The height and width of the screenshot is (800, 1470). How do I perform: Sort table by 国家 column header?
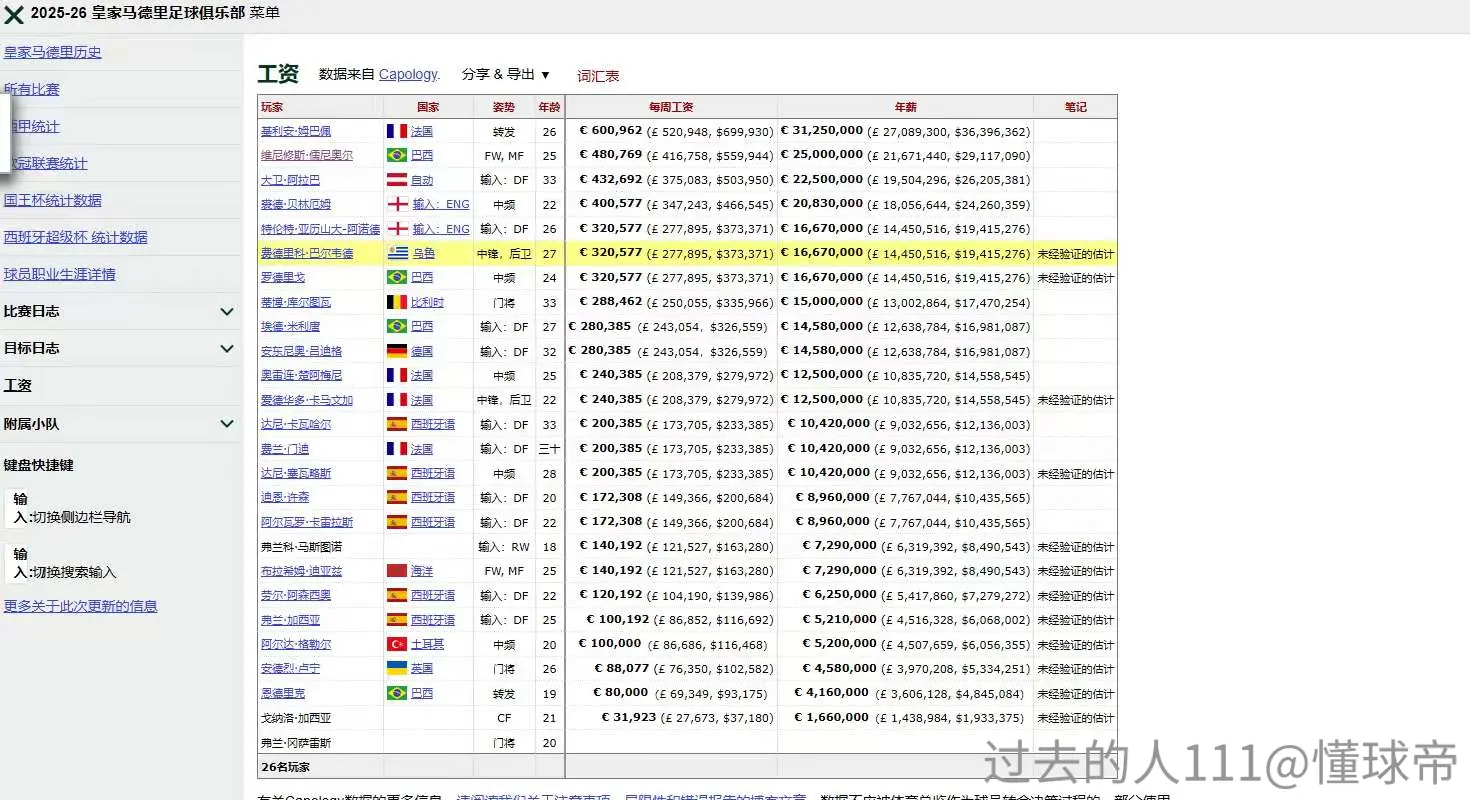tap(428, 107)
